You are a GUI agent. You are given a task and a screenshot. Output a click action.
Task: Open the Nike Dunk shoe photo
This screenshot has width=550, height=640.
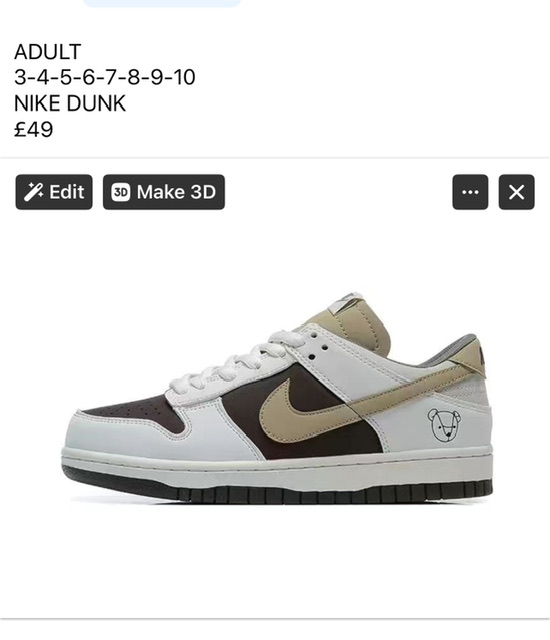(277, 398)
